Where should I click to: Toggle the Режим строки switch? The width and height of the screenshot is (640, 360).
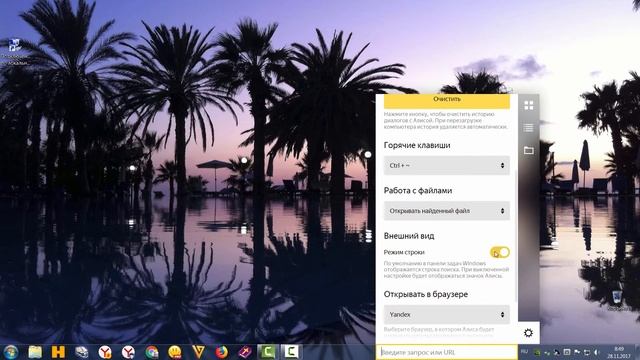tap(500, 252)
